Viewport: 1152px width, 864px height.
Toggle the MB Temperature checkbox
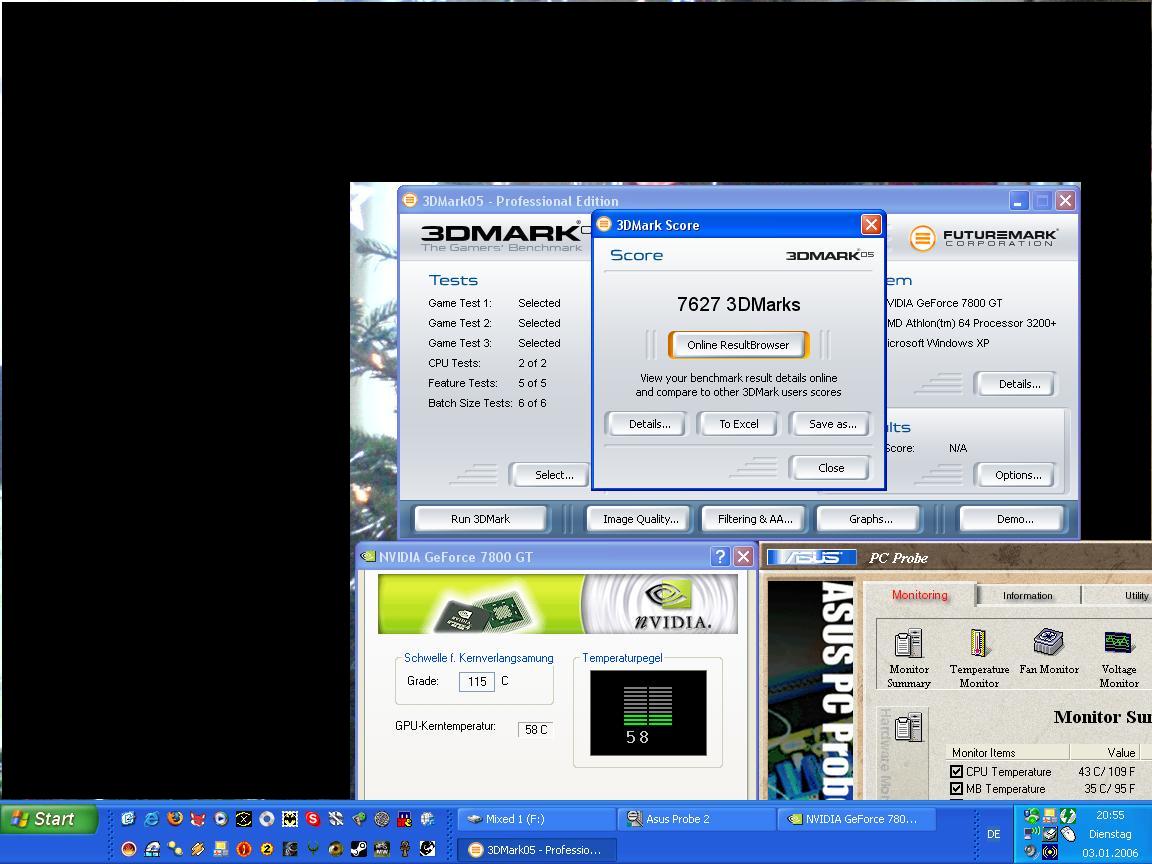click(x=956, y=789)
